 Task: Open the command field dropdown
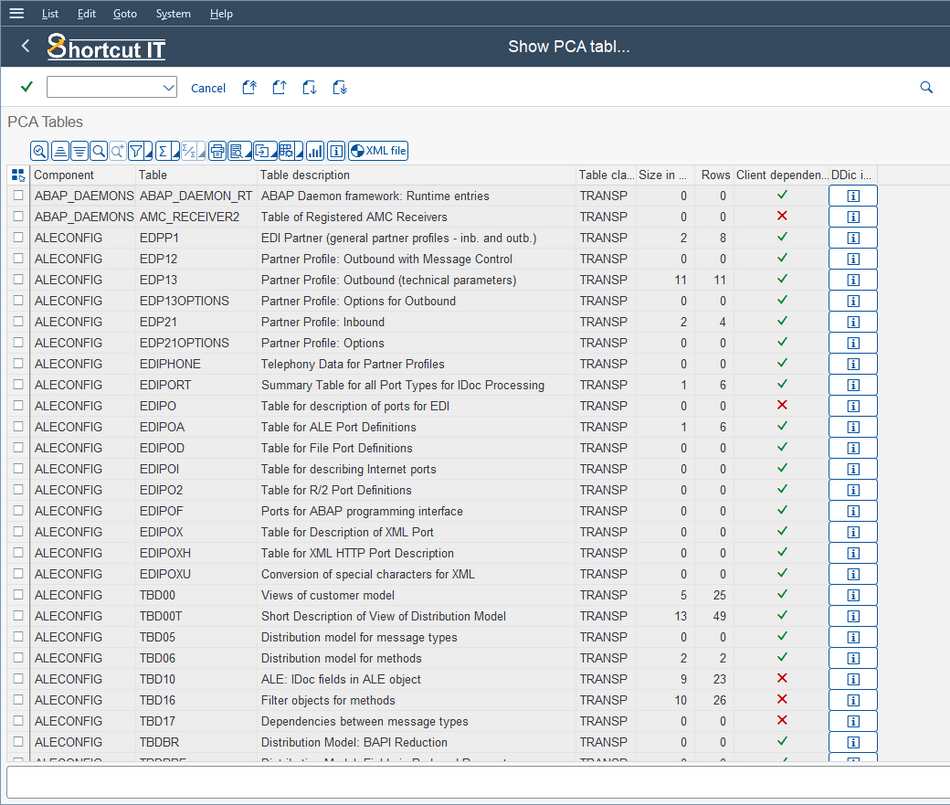[x=170, y=87]
